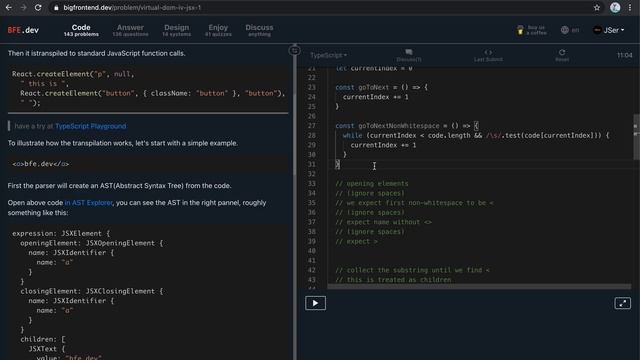Open the in AST Explorer link
The image size is (640, 360).
click(x=89, y=203)
